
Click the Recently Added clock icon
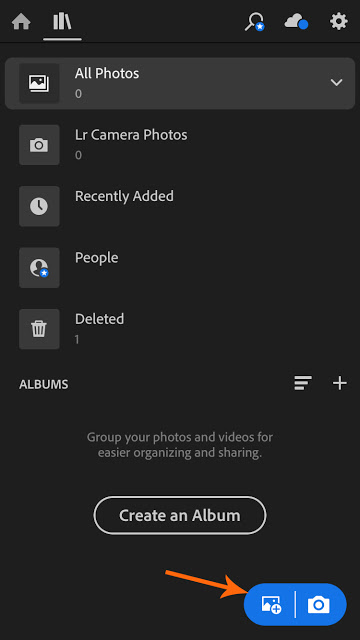(x=39, y=206)
